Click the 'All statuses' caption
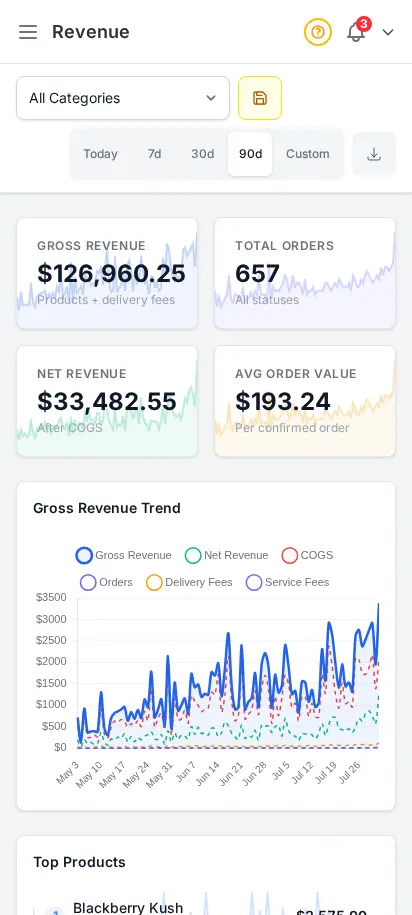The width and height of the screenshot is (412, 915). pyautogui.click(x=267, y=300)
